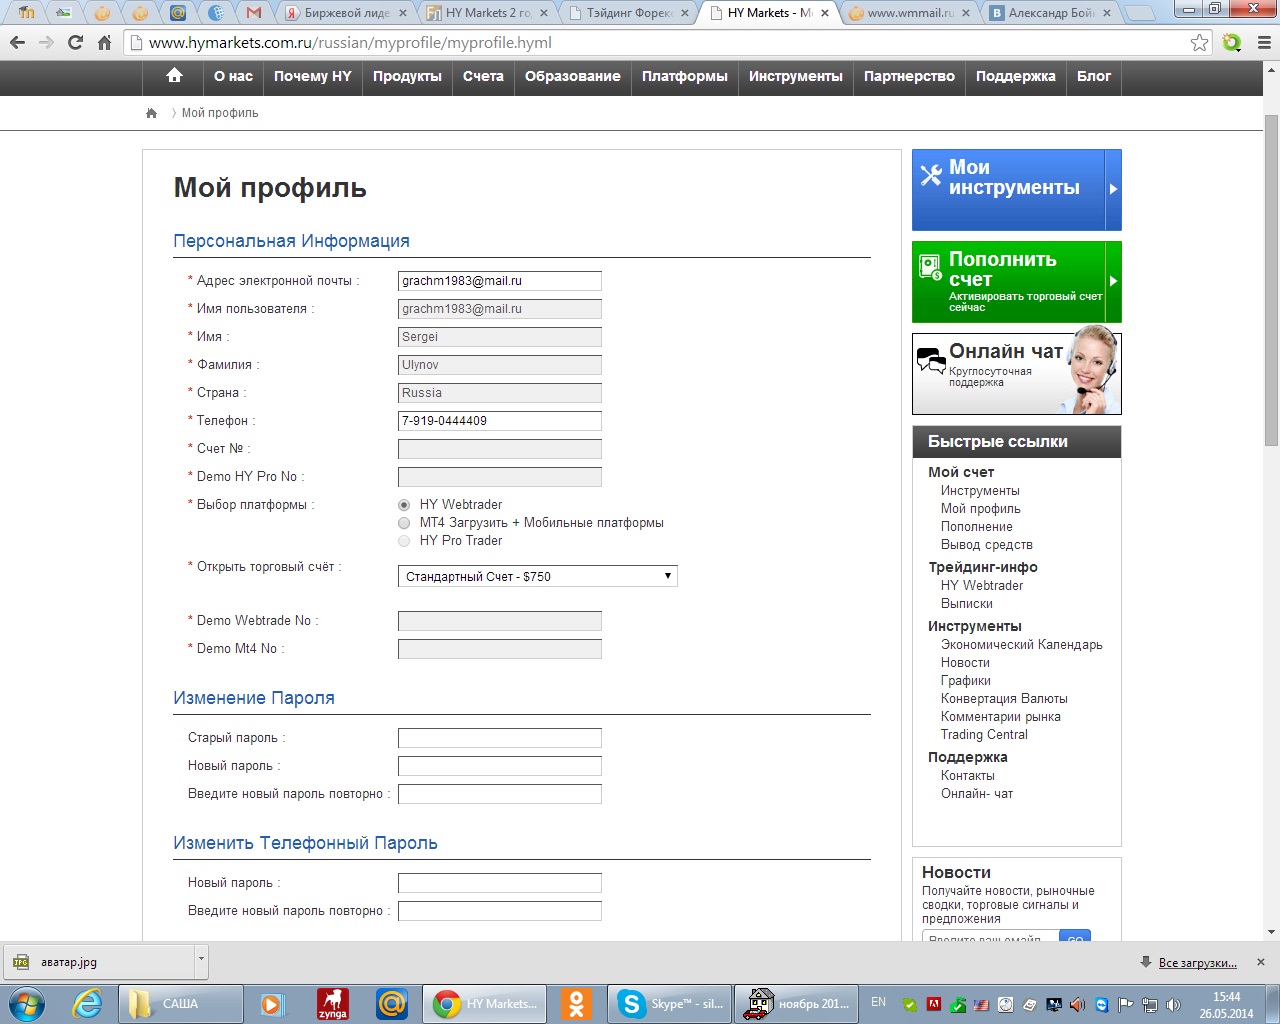Open Счета menu item
The height and width of the screenshot is (1024, 1280).
pos(483,76)
